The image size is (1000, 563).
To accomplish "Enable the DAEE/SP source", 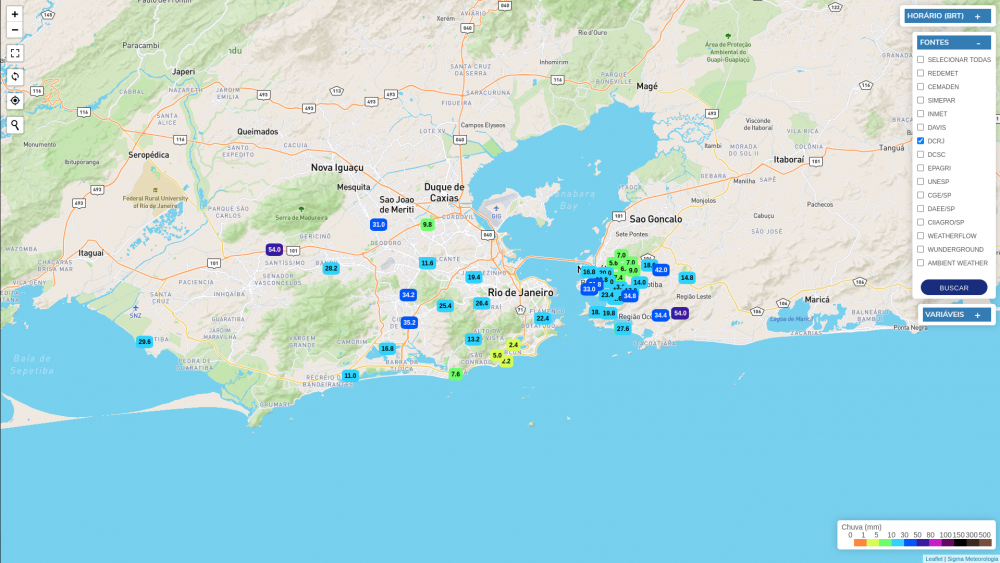I will click(920, 208).
